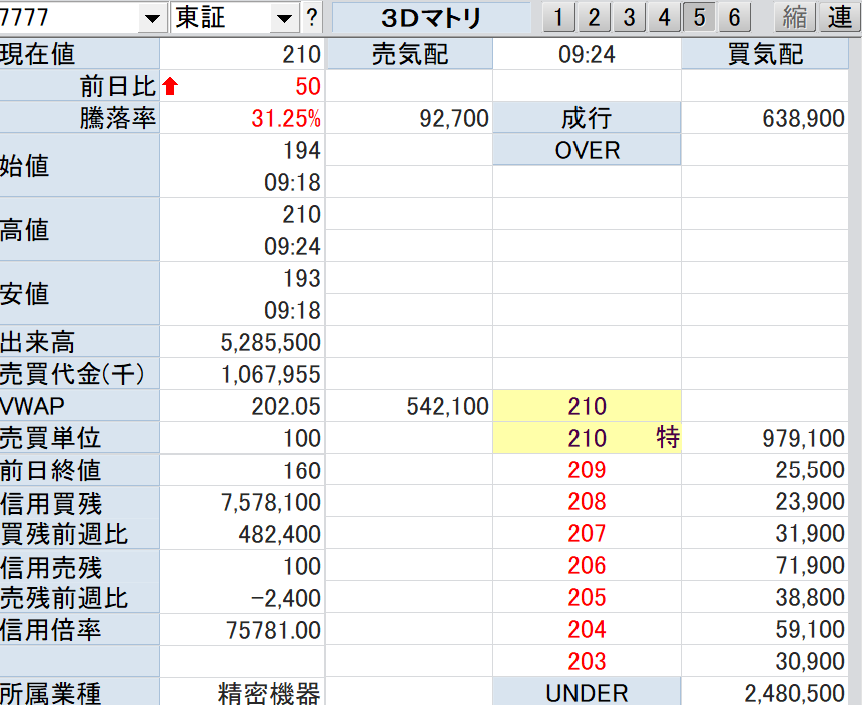Click the market buy volume 638,900
This screenshot has width=862, height=705.
(803, 118)
